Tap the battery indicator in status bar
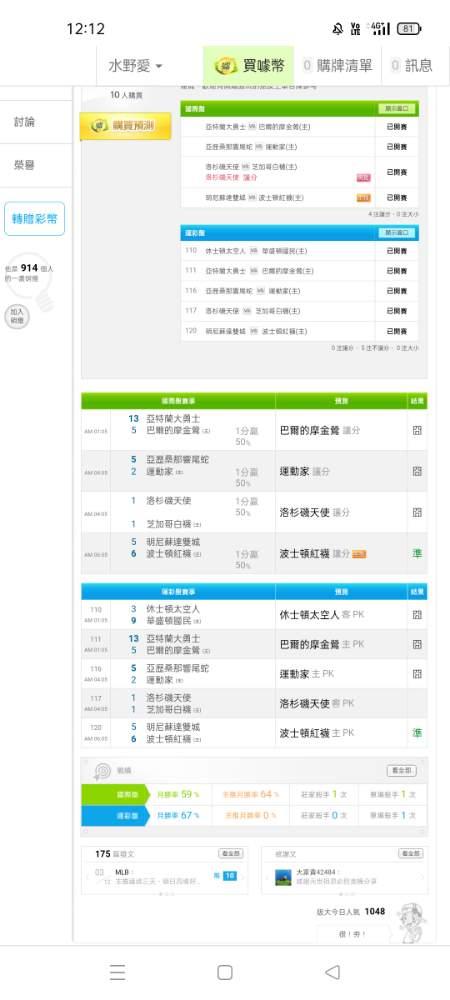 409,29
